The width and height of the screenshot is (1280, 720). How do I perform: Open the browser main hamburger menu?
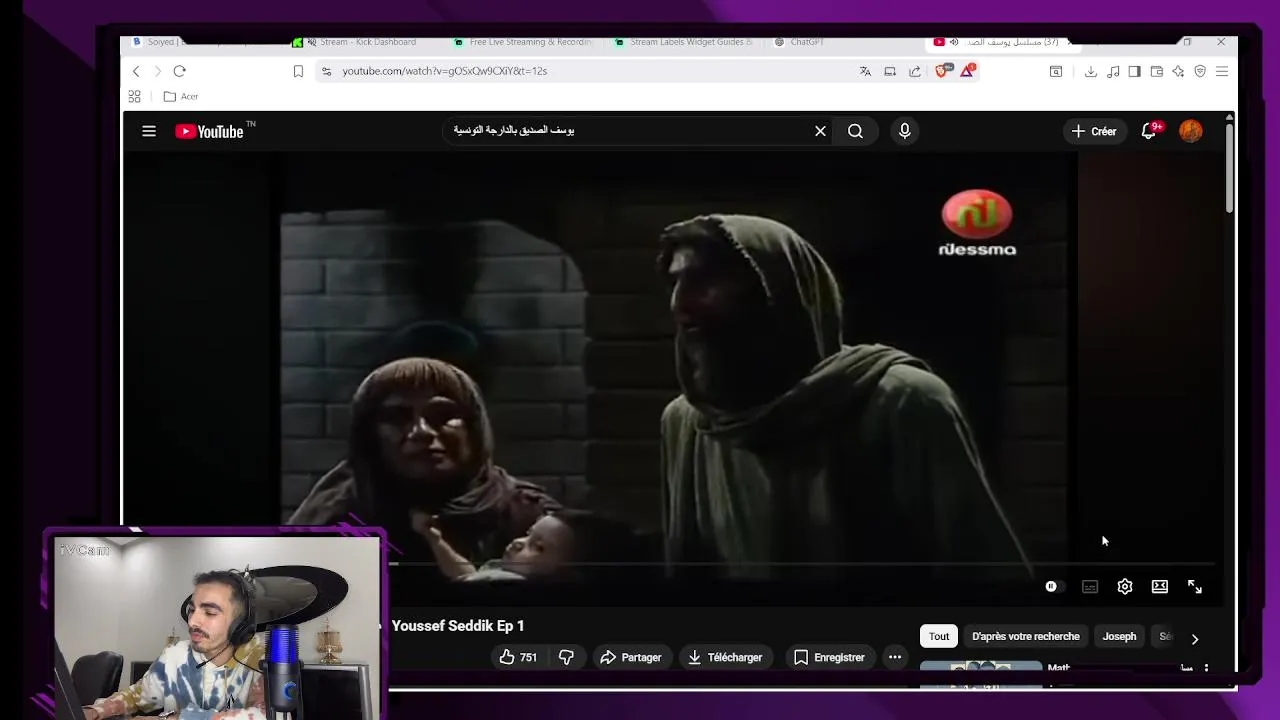[x=1222, y=71]
